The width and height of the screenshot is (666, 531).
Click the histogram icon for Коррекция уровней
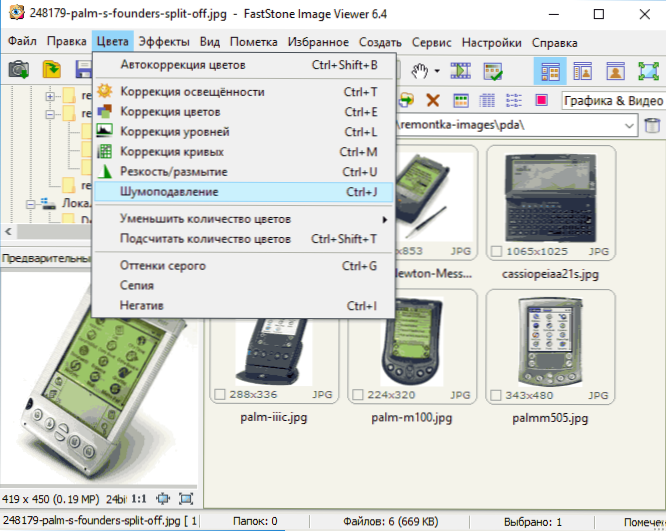(x=104, y=131)
